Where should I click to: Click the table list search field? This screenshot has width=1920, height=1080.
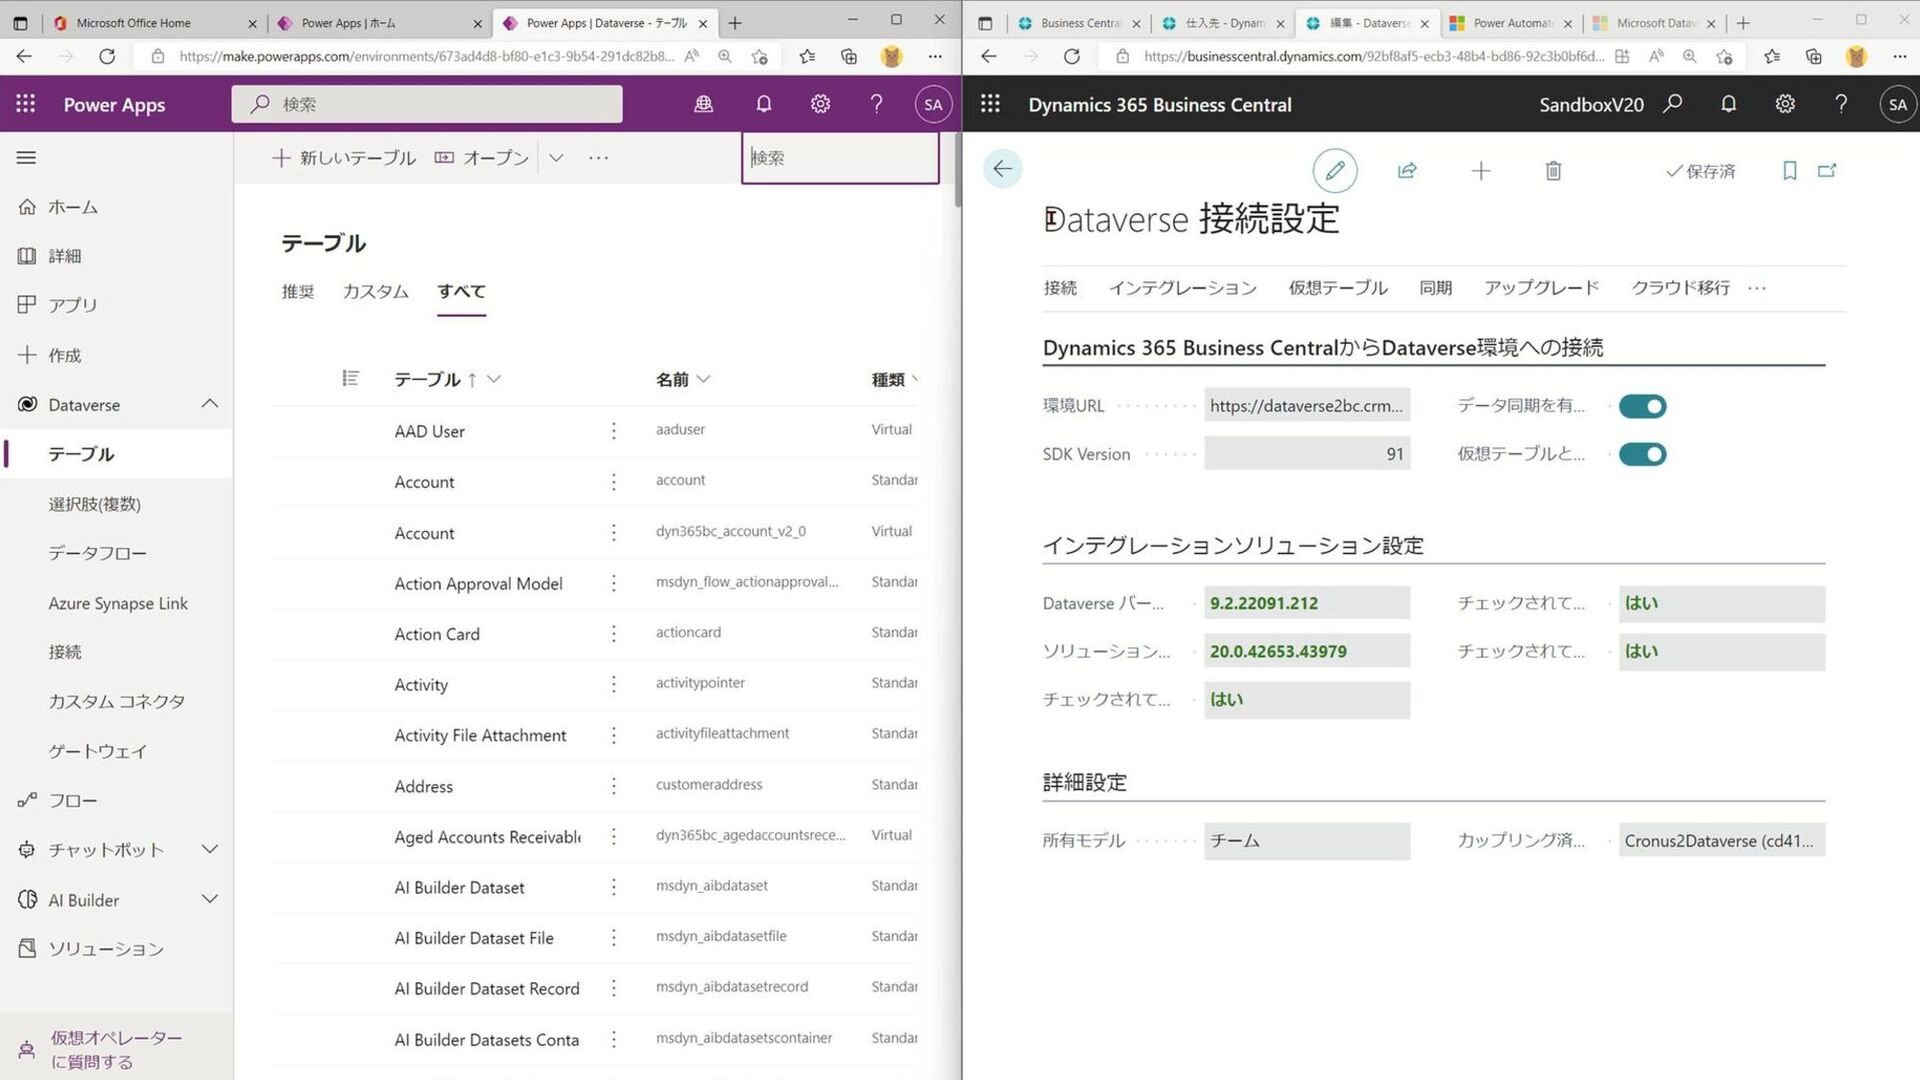[x=840, y=157]
